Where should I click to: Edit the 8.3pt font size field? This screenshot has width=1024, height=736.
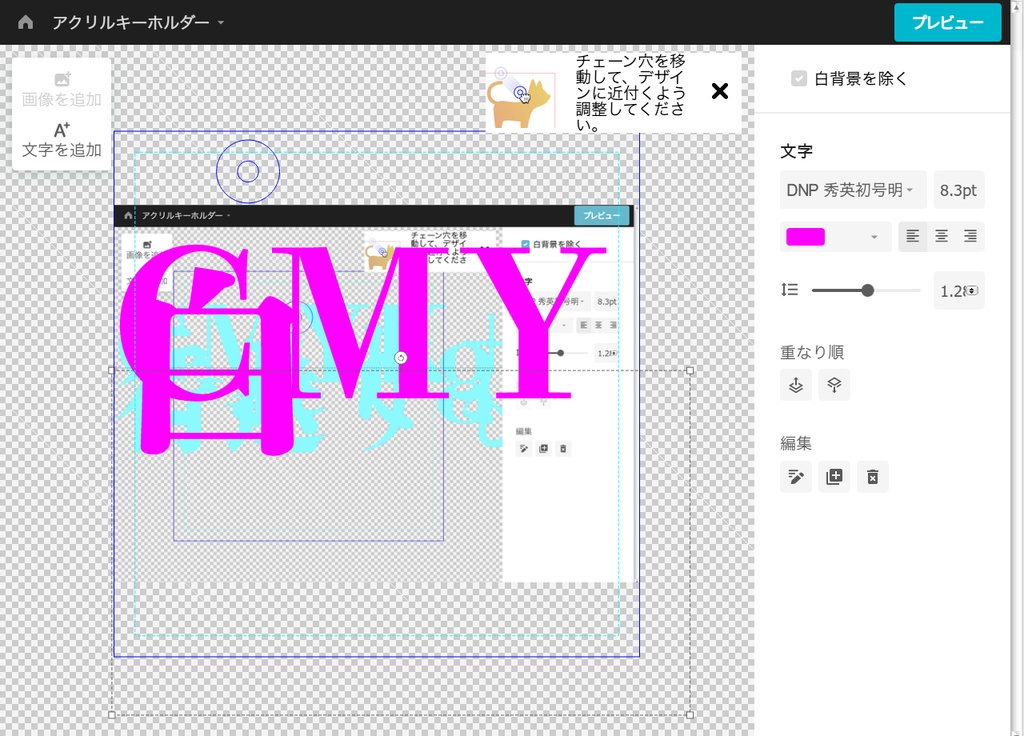coord(958,190)
